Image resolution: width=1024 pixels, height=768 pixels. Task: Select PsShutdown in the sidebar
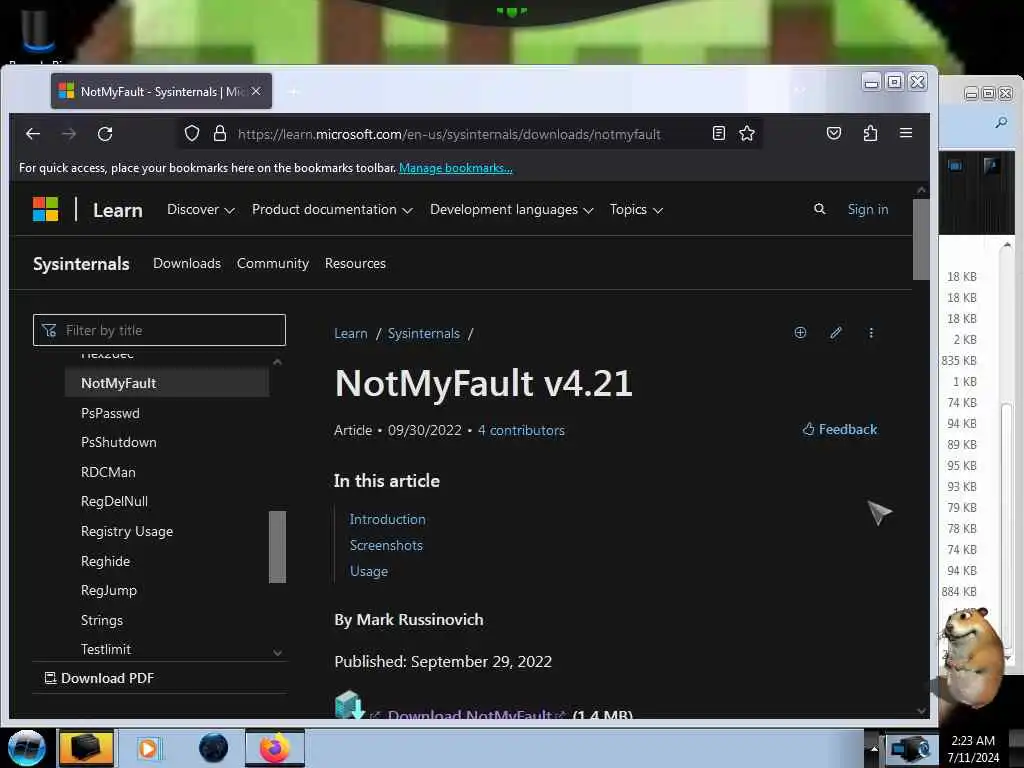(119, 442)
